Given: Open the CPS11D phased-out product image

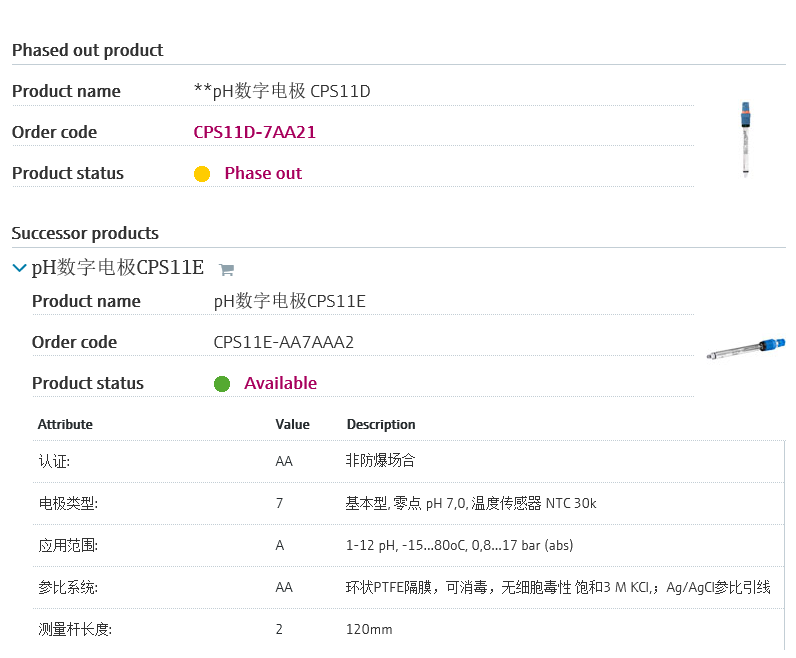Looking at the screenshot, I should click(x=745, y=138).
